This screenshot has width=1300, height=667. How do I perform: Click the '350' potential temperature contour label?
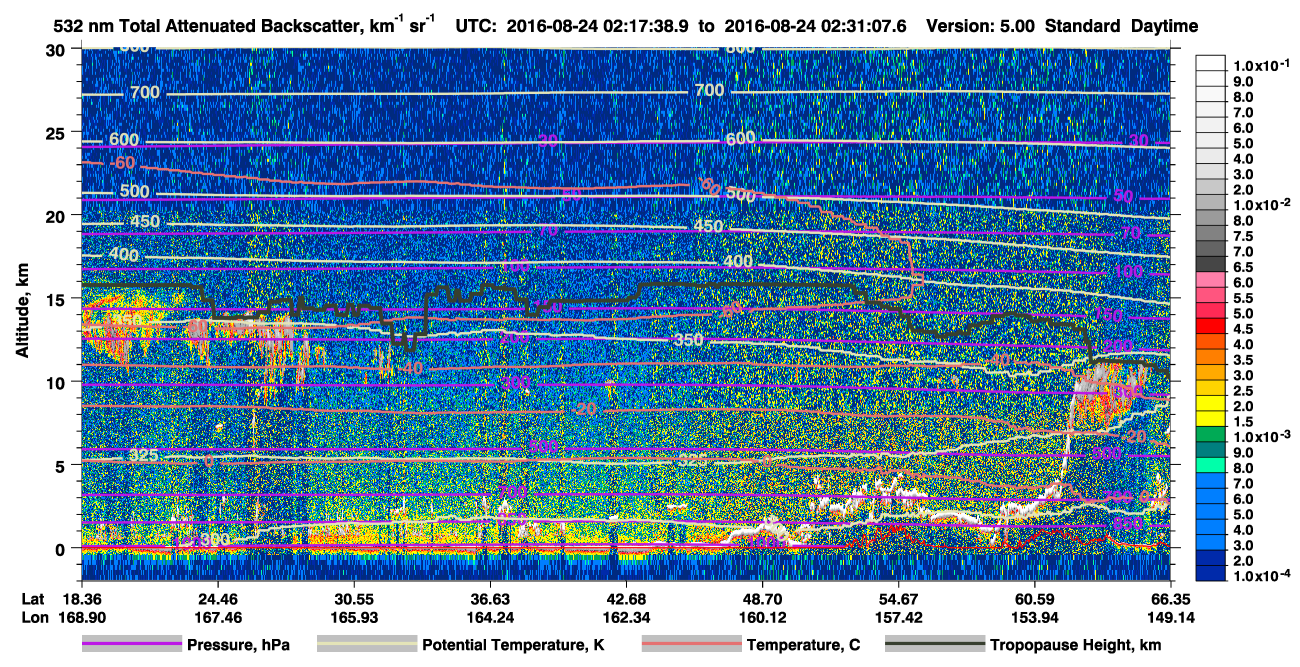click(688, 341)
